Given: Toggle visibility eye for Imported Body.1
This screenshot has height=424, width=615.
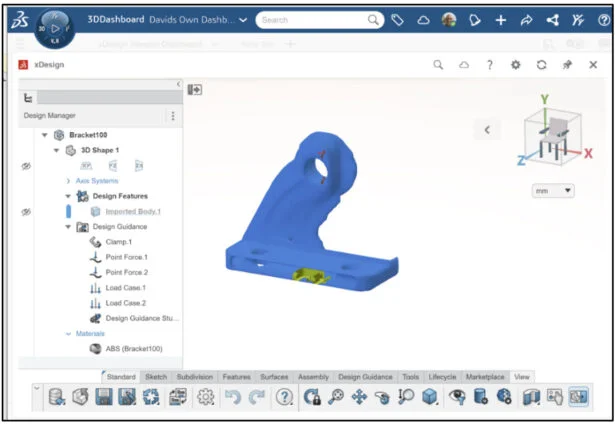Looking at the screenshot, I should click(26, 212).
